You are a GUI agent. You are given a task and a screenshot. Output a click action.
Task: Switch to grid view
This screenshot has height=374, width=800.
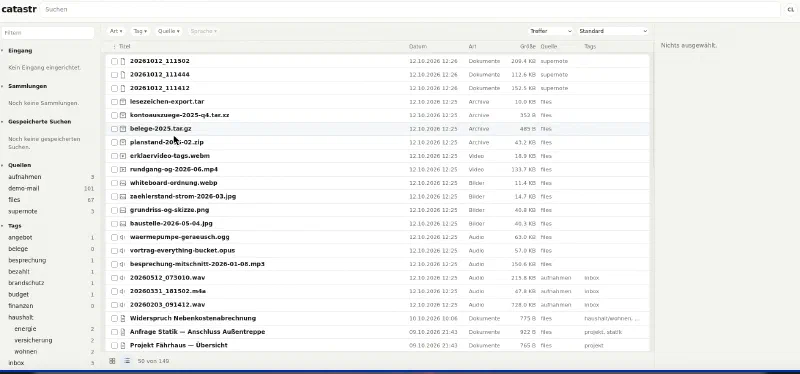click(x=112, y=361)
